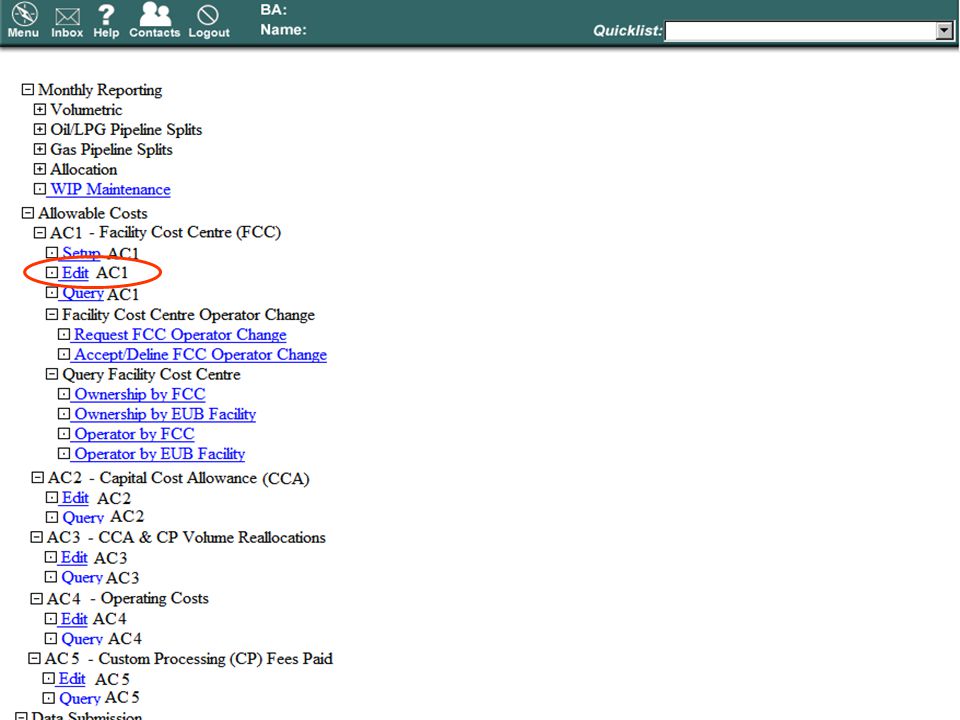Click the Gas Pipeline Splits label
The height and width of the screenshot is (720, 960).
tap(111, 149)
